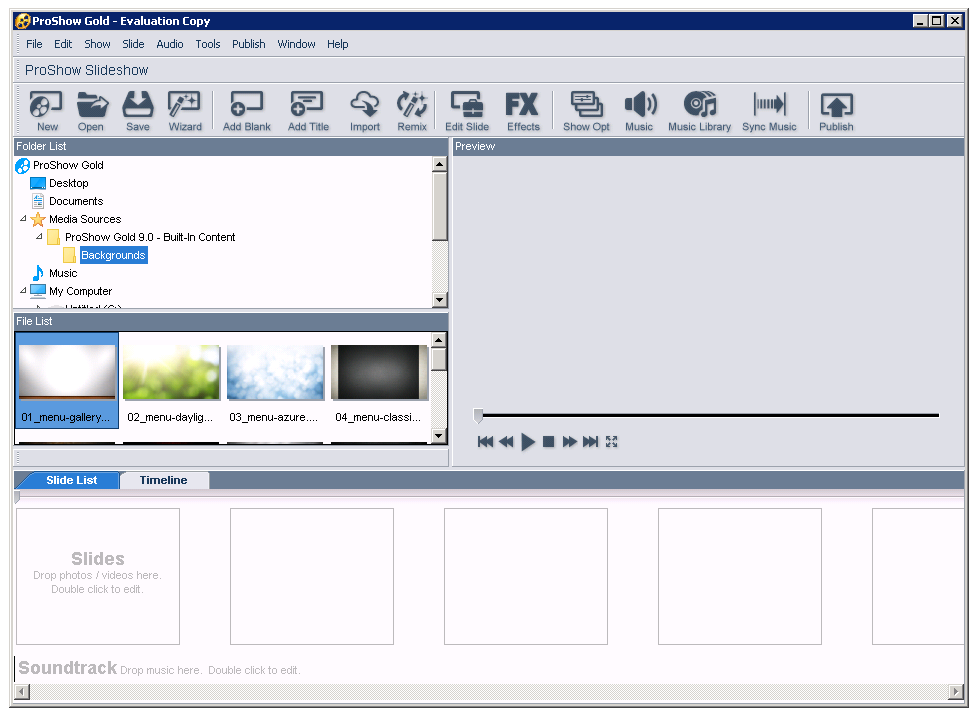Viewport: 975px width, 723px height.
Task: Open the Edit menu
Action: [63, 44]
